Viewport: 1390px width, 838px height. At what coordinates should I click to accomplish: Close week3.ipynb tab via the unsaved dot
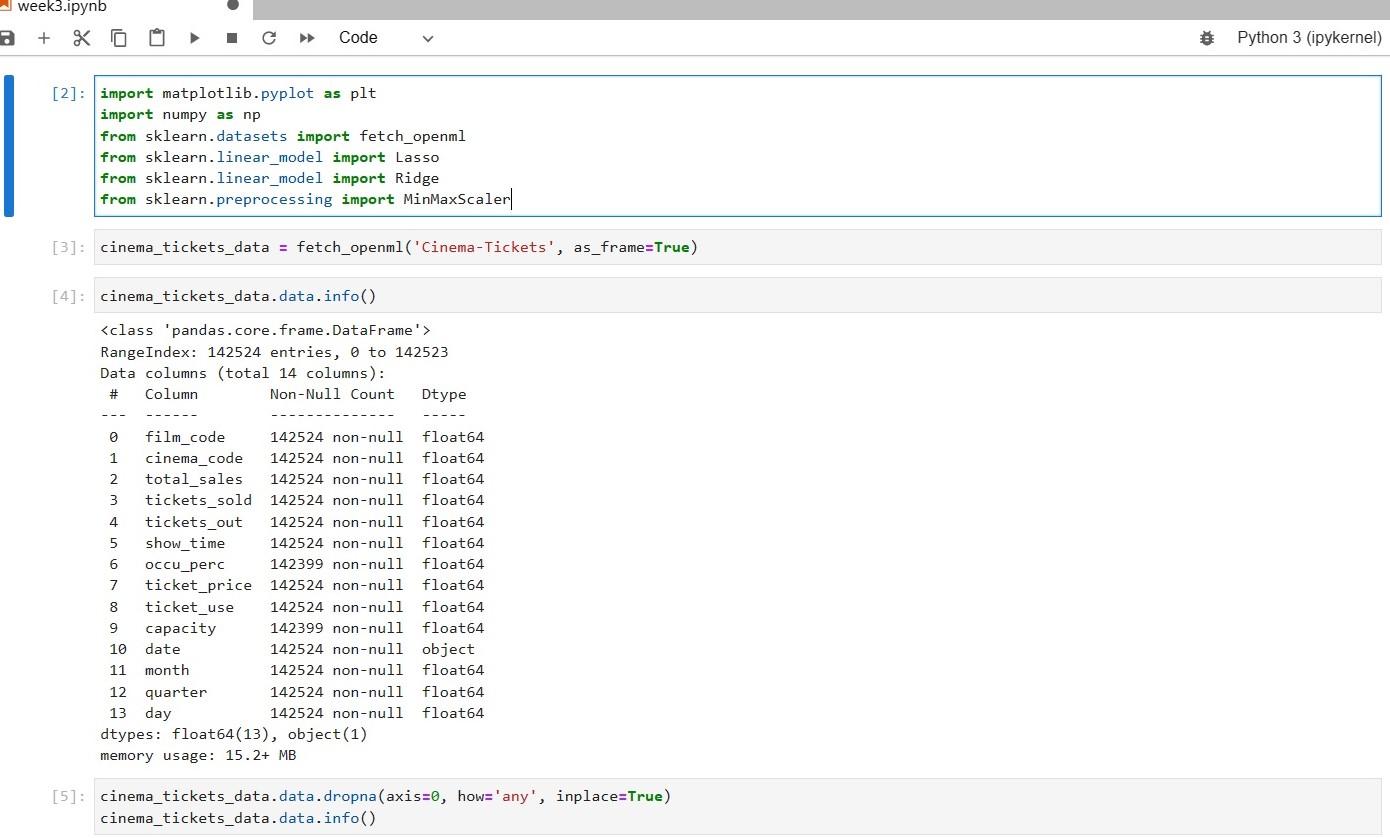[233, 5]
